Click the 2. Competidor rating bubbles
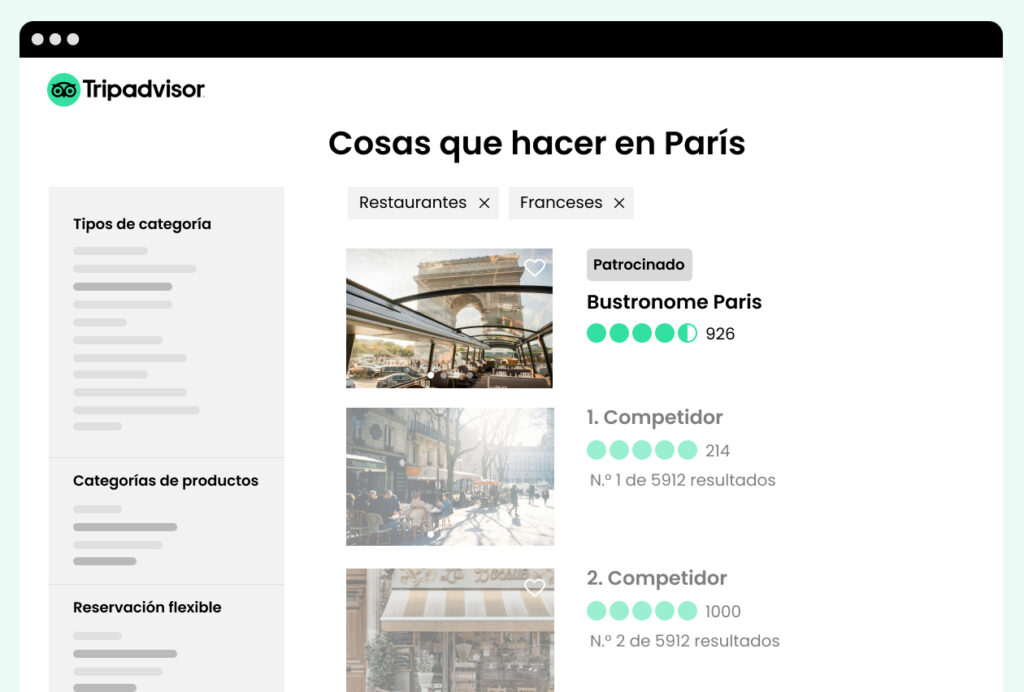Viewport: 1024px width, 692px height. pos(642,610)
